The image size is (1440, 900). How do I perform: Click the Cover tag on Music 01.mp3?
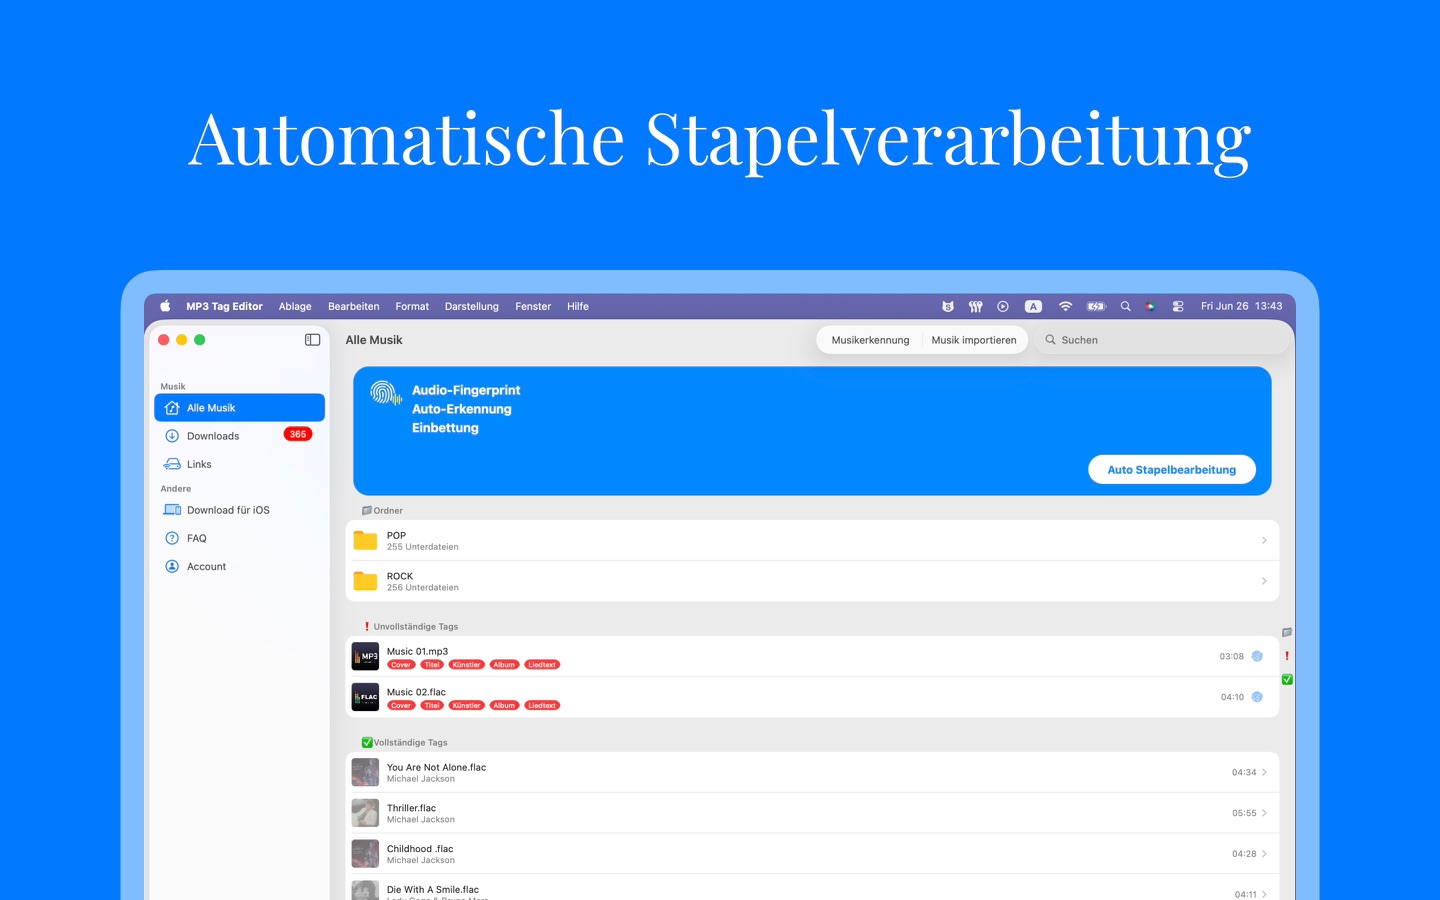point(401,665)
